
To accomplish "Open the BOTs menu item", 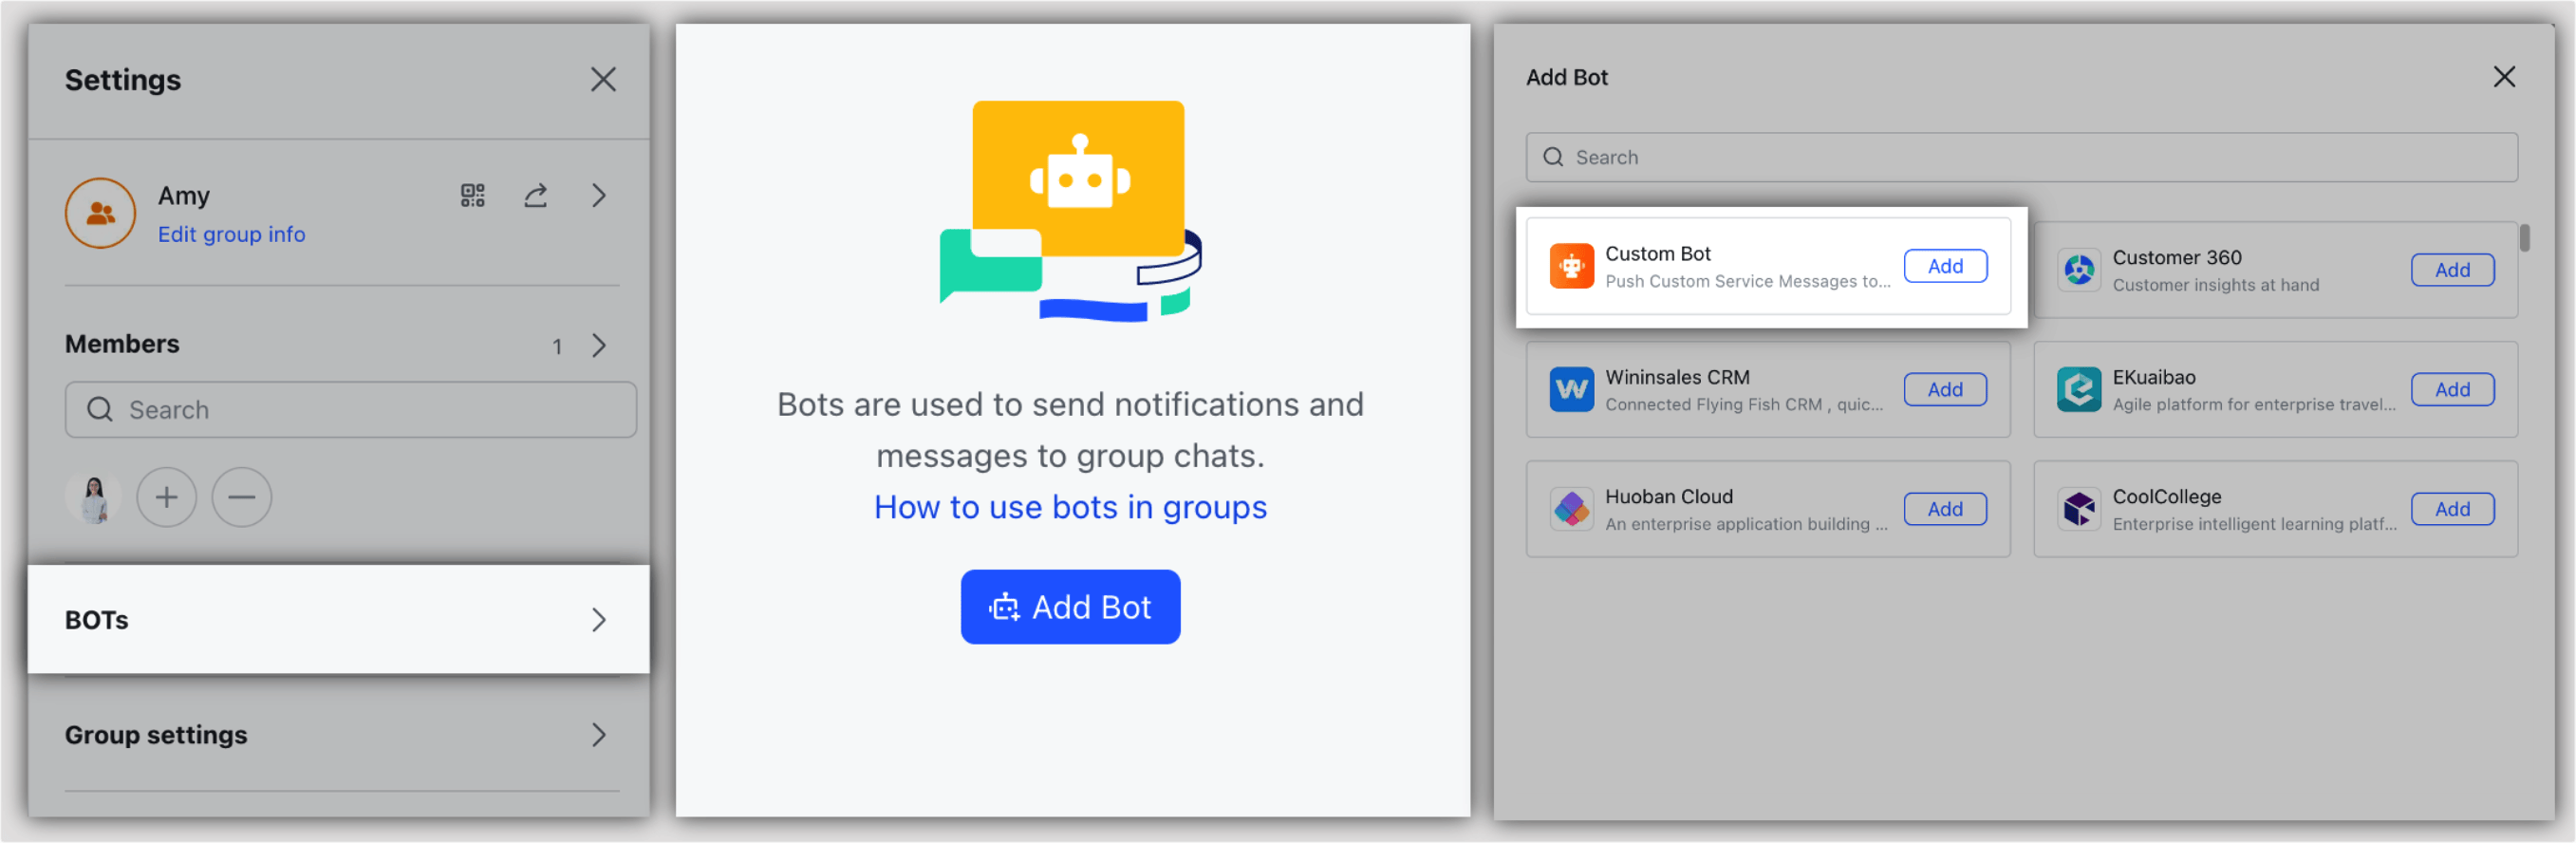I will point(338,620).
